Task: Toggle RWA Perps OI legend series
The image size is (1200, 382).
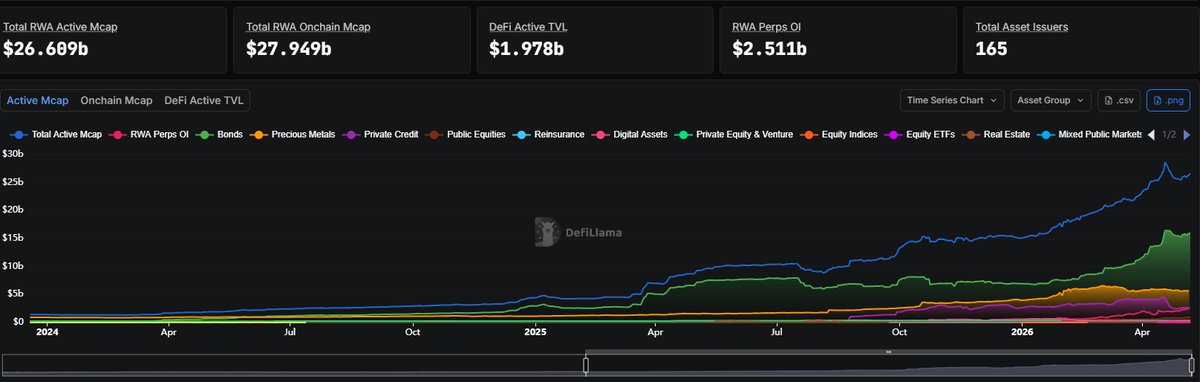Action: tap(150, 134)
